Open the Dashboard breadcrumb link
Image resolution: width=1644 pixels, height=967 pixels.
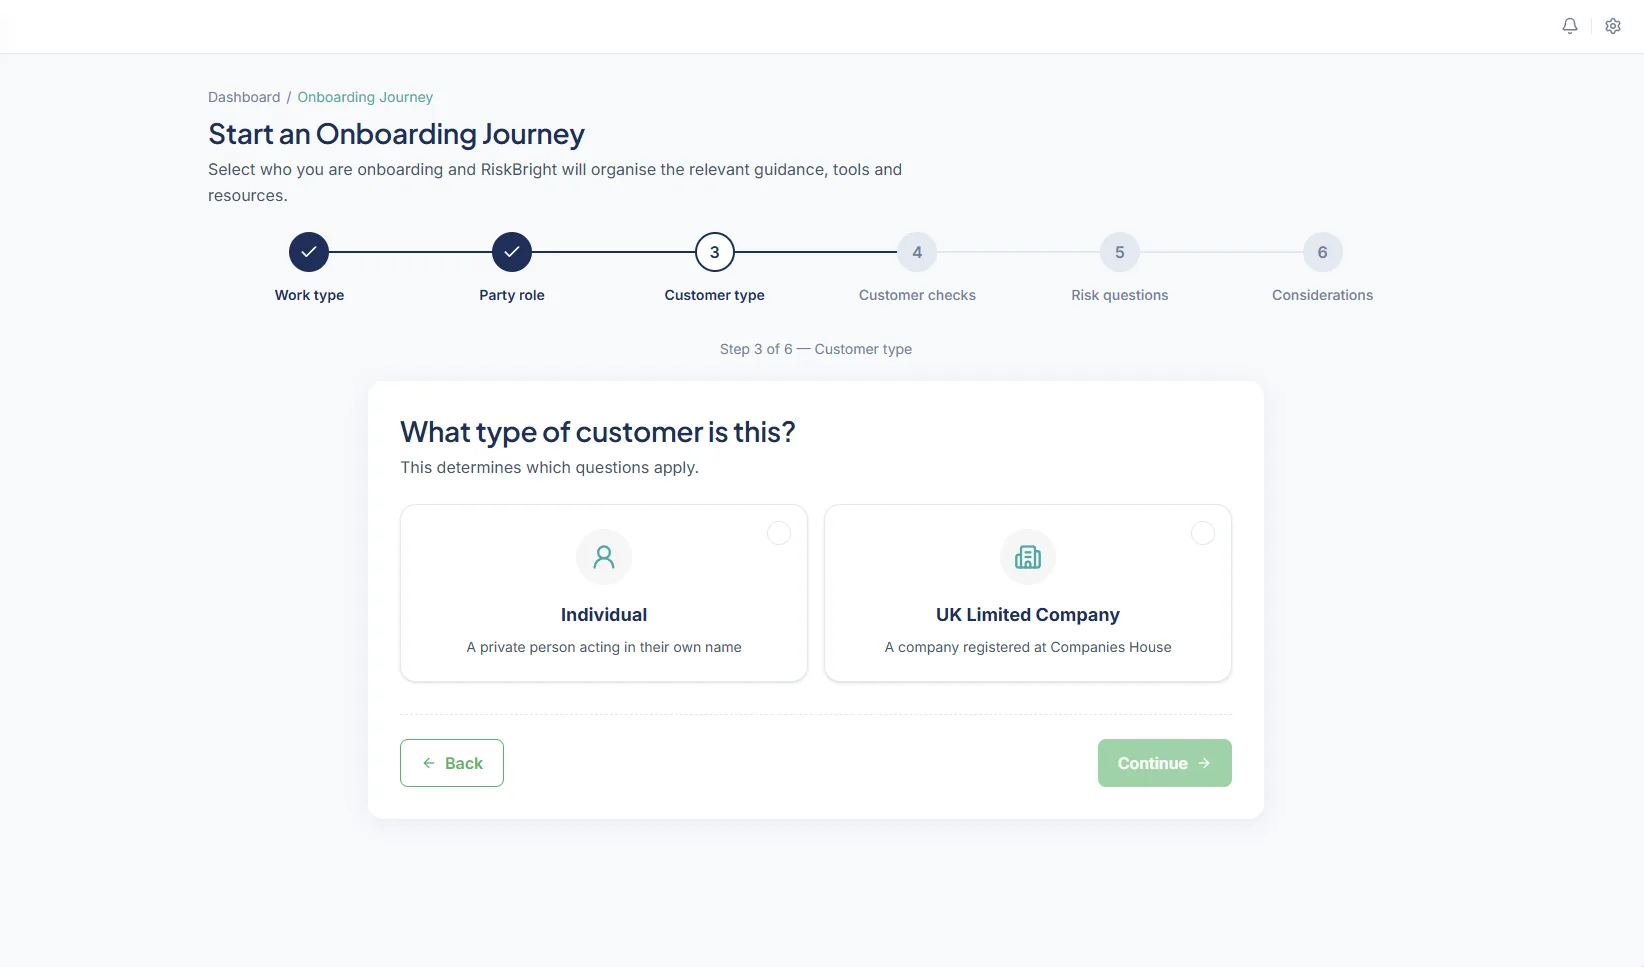click(244, 97)
